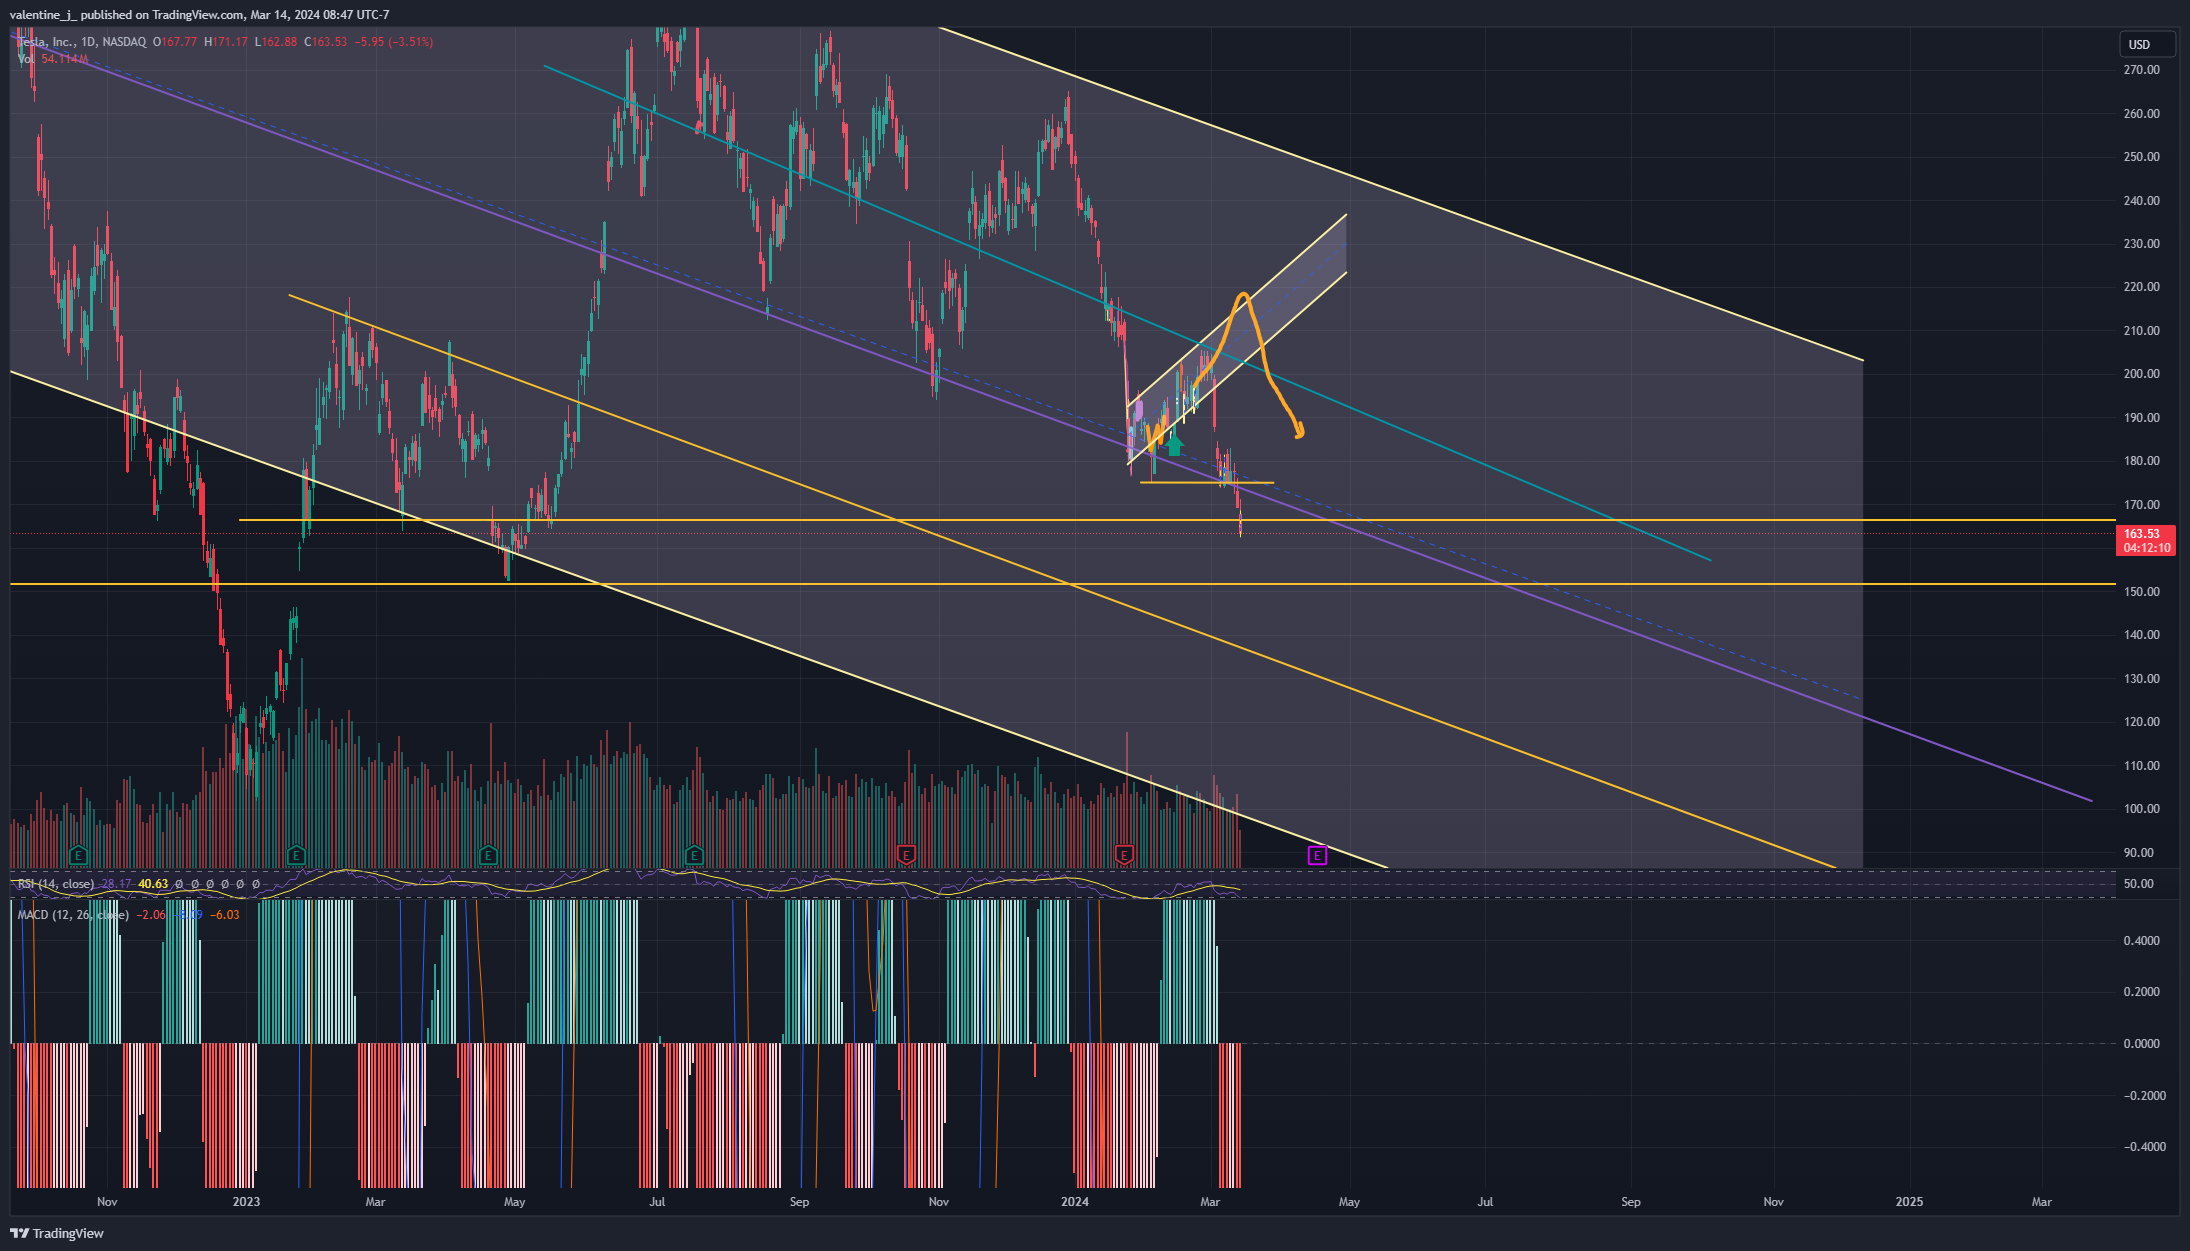Screen dimensions: 2190x1251
Task: Click the high price H171.17 in the legend
Action: coord(226,42)
